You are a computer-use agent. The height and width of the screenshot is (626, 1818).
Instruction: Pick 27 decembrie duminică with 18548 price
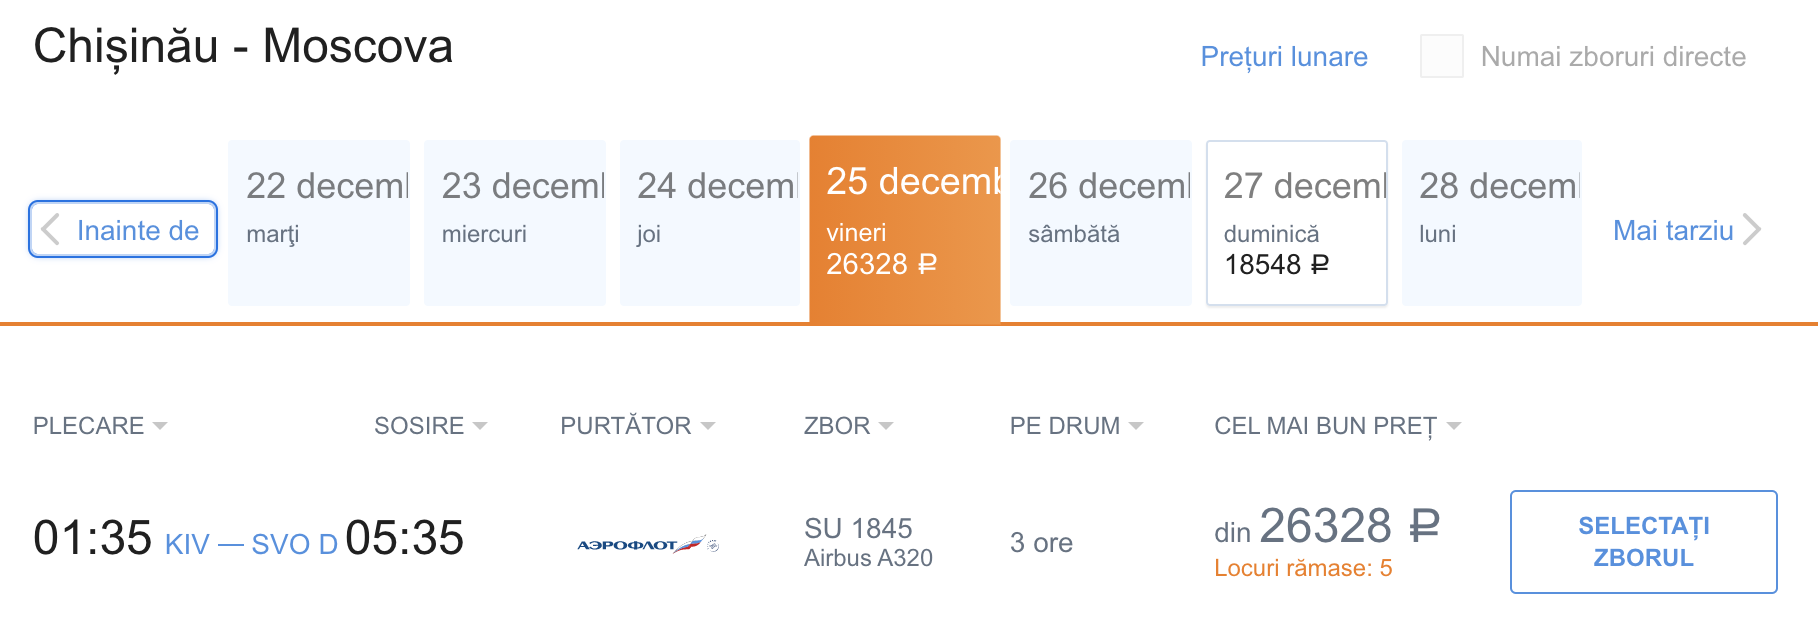[1296, 222]
